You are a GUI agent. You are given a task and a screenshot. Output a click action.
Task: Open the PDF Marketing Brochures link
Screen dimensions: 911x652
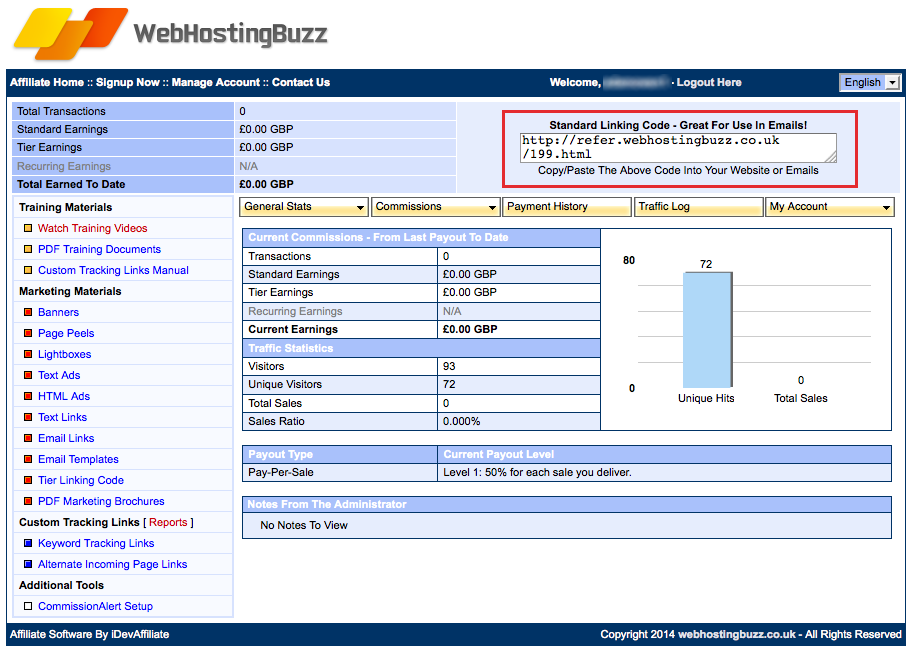coord(101,501)
